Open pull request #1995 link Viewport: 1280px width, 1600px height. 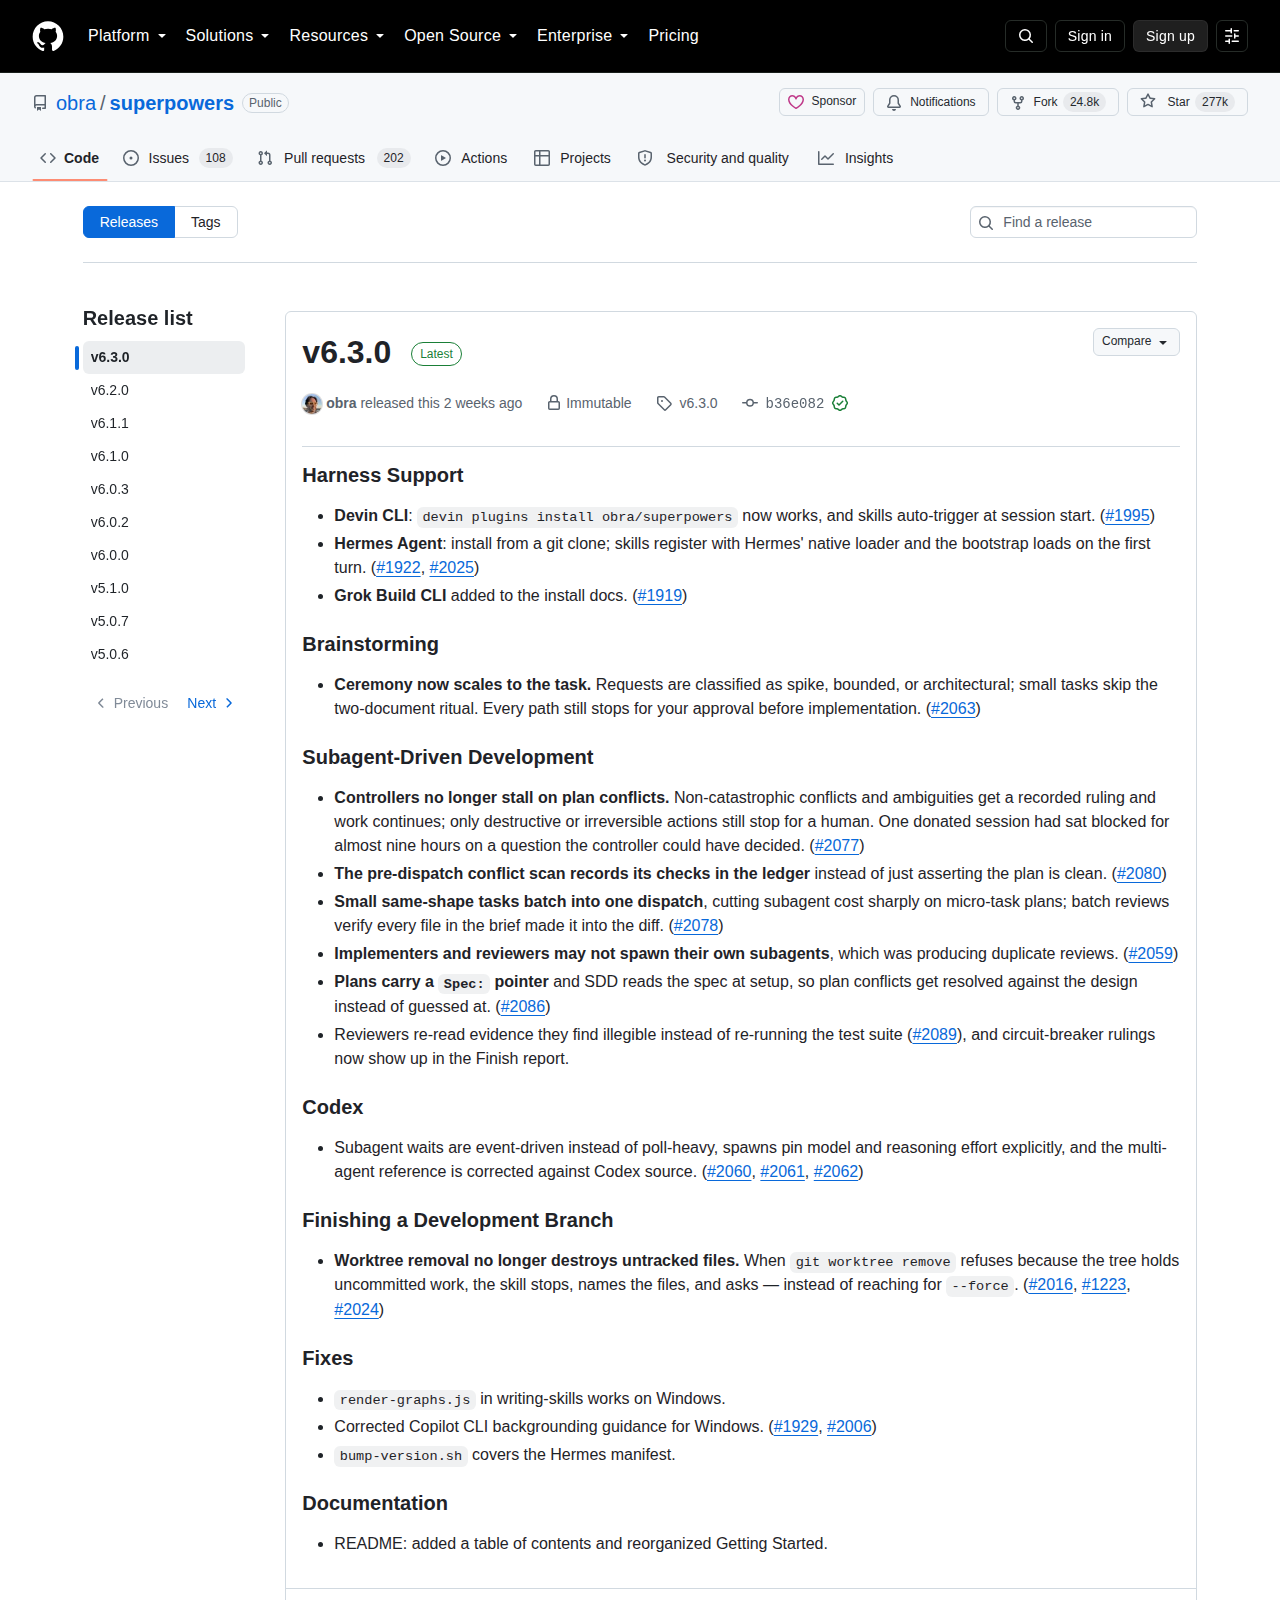pos(1127,515)
